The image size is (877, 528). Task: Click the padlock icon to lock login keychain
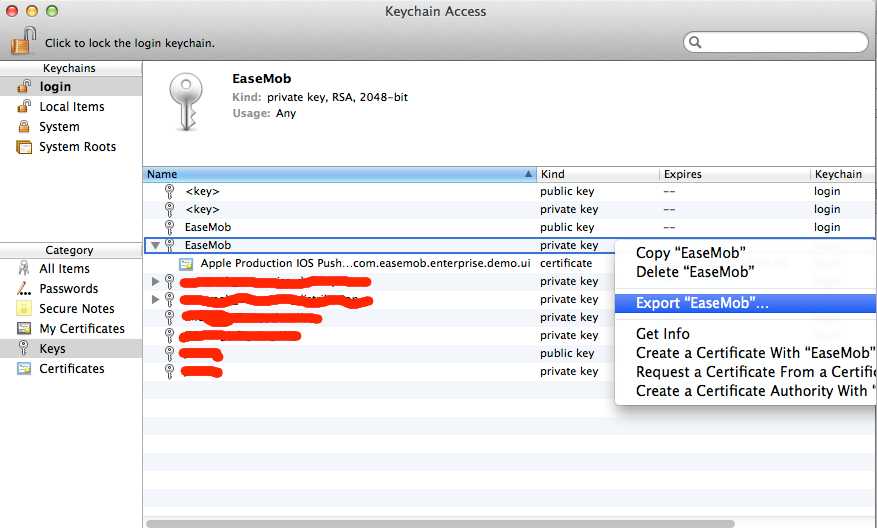pos(23,41)
